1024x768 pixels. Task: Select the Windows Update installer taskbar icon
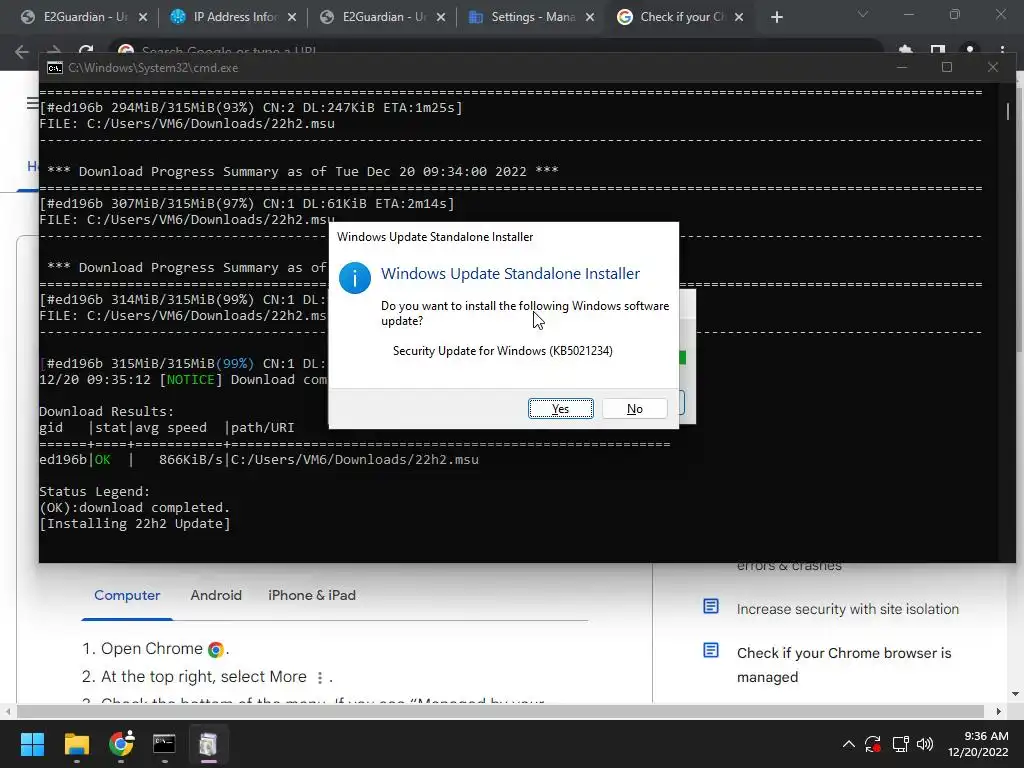point(208,744)
